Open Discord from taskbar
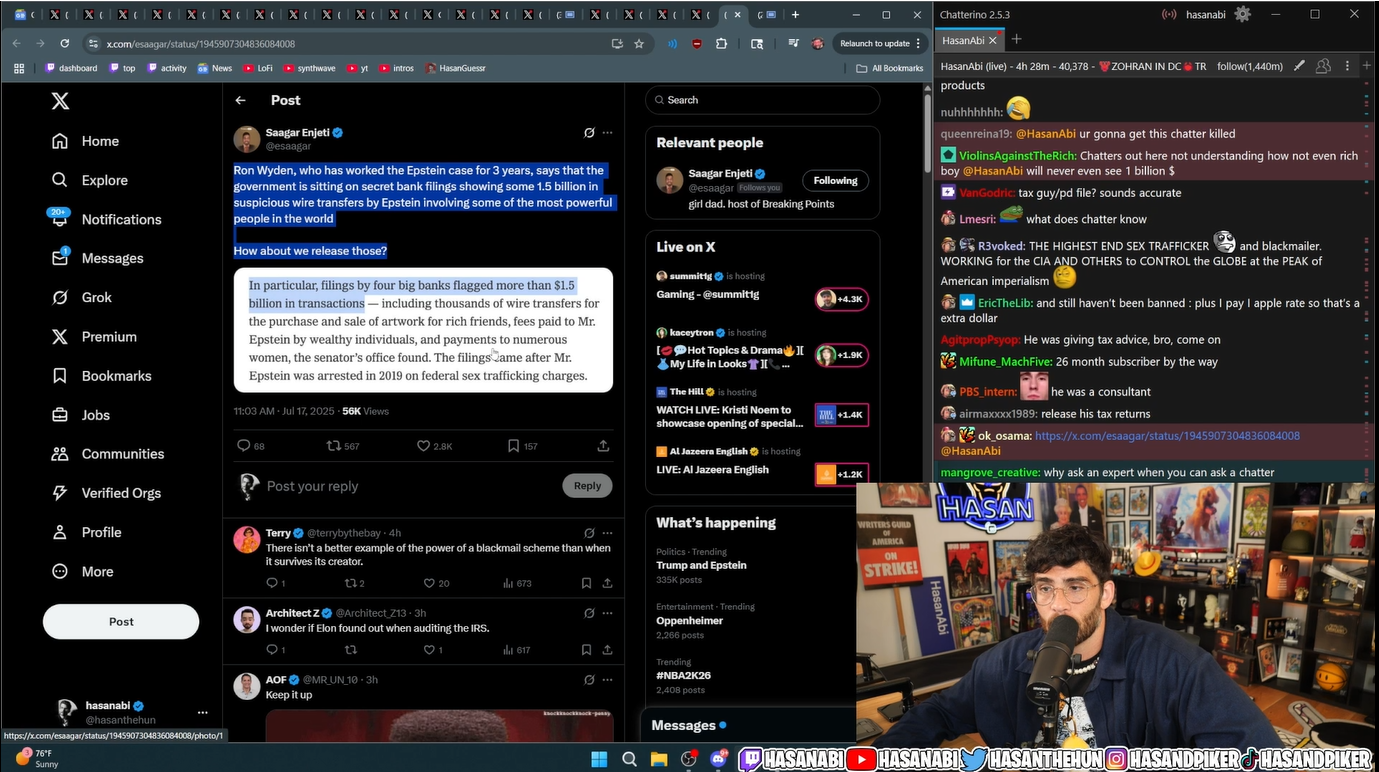Screen dimensions: 1379x772 718,759
